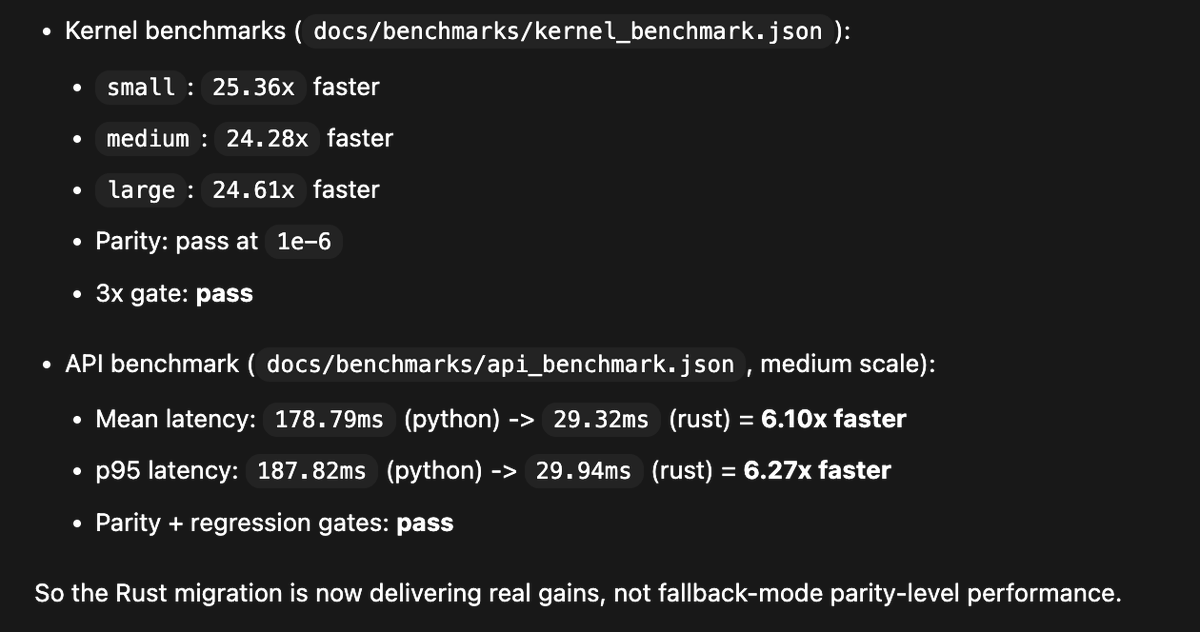Select the 'large' inline code label

tap(141, 190)
